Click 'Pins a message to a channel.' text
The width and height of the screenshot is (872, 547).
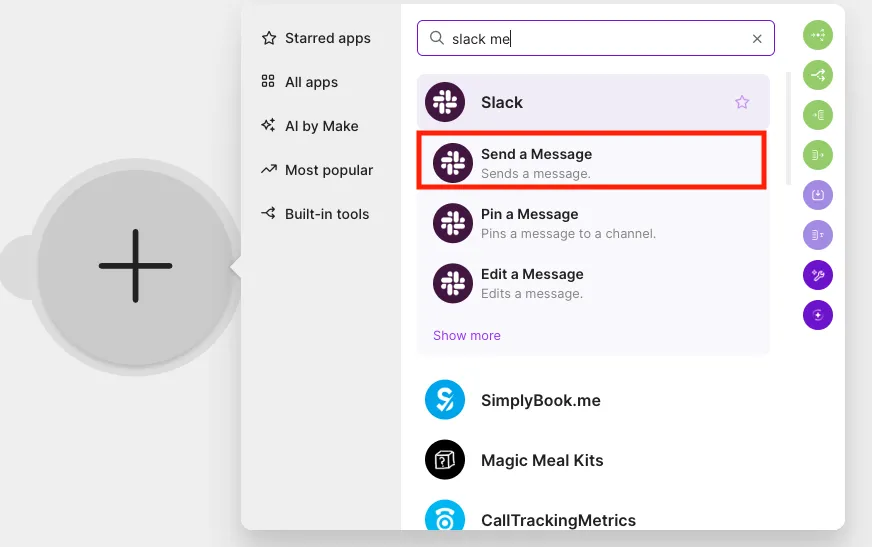tap(568, 233)
